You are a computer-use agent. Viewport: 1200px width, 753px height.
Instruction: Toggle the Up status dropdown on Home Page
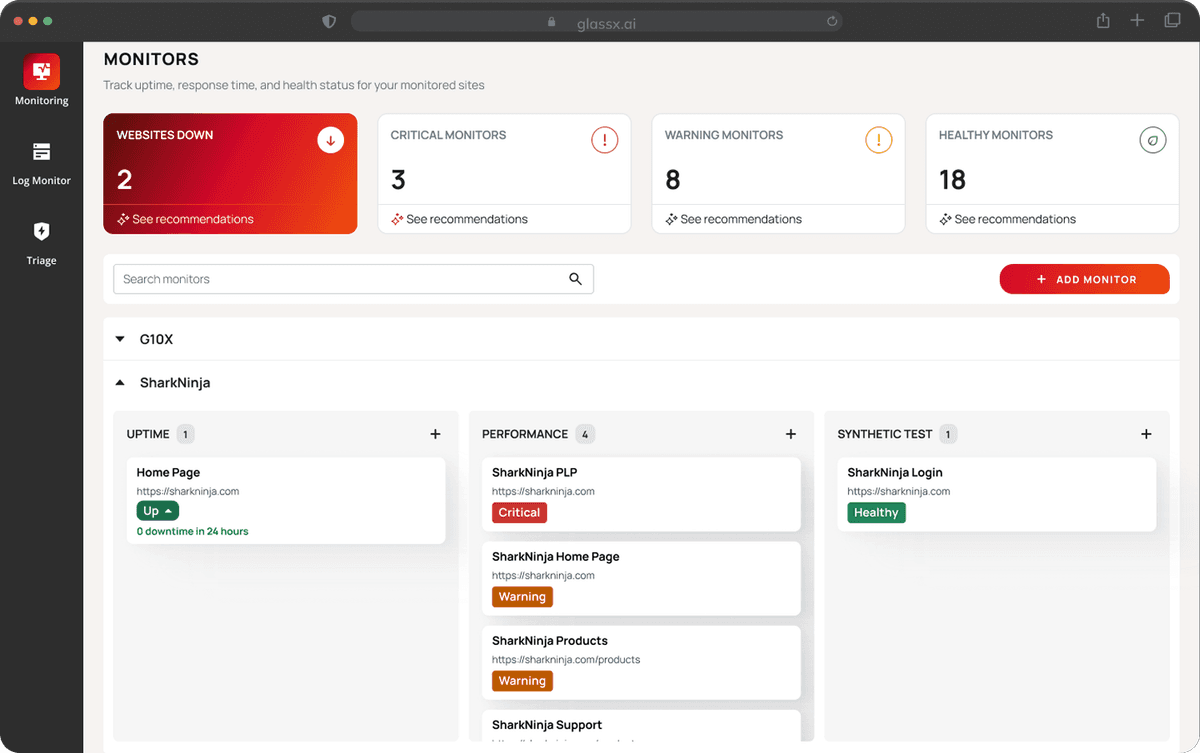click(157, 510)
